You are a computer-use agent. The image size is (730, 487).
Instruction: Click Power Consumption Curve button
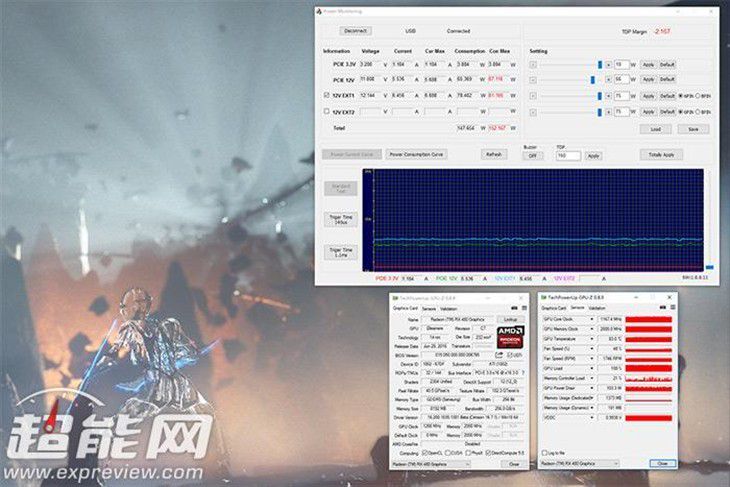tap(416, 154)
